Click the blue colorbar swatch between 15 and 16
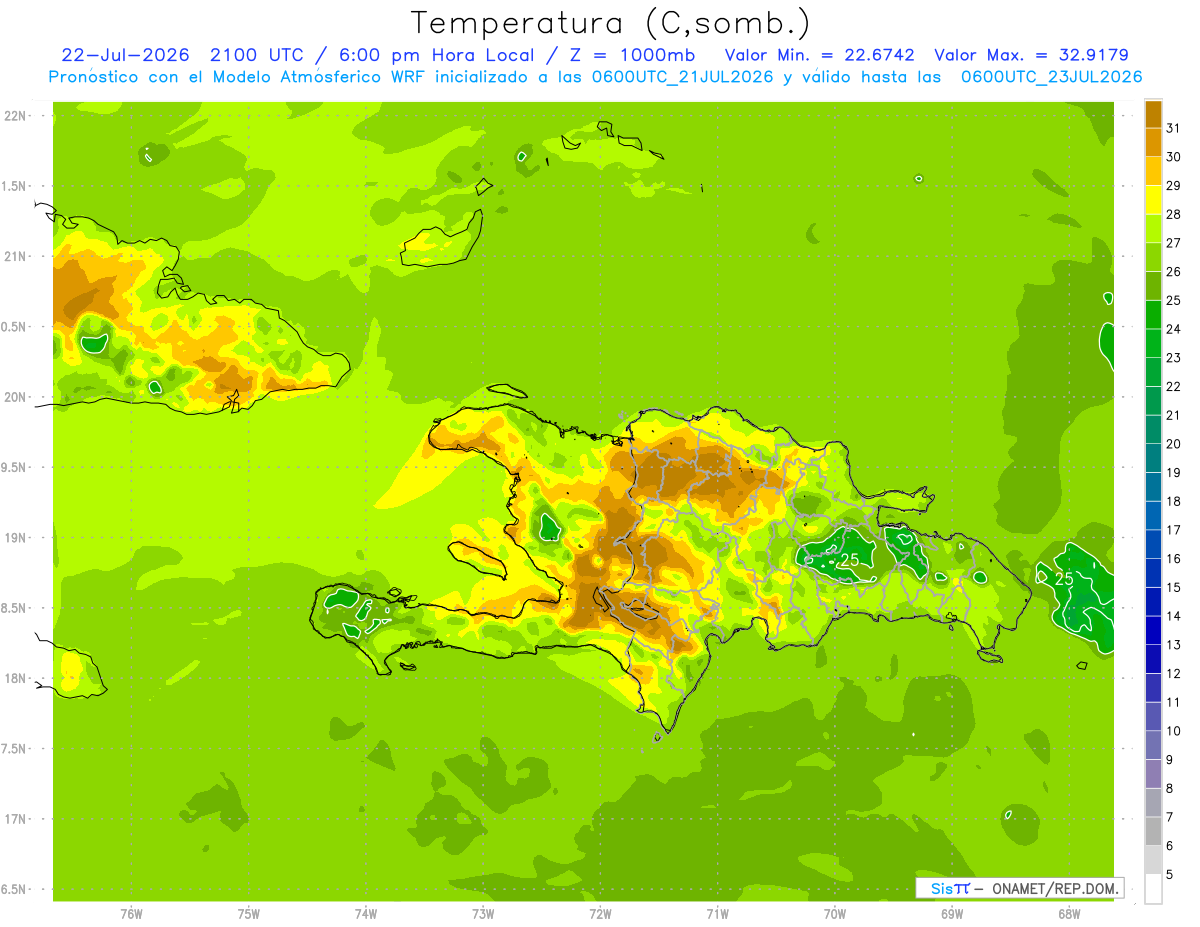This screenshot has width=1200, height=927. pyautogui.click(x=1153, y=573)
